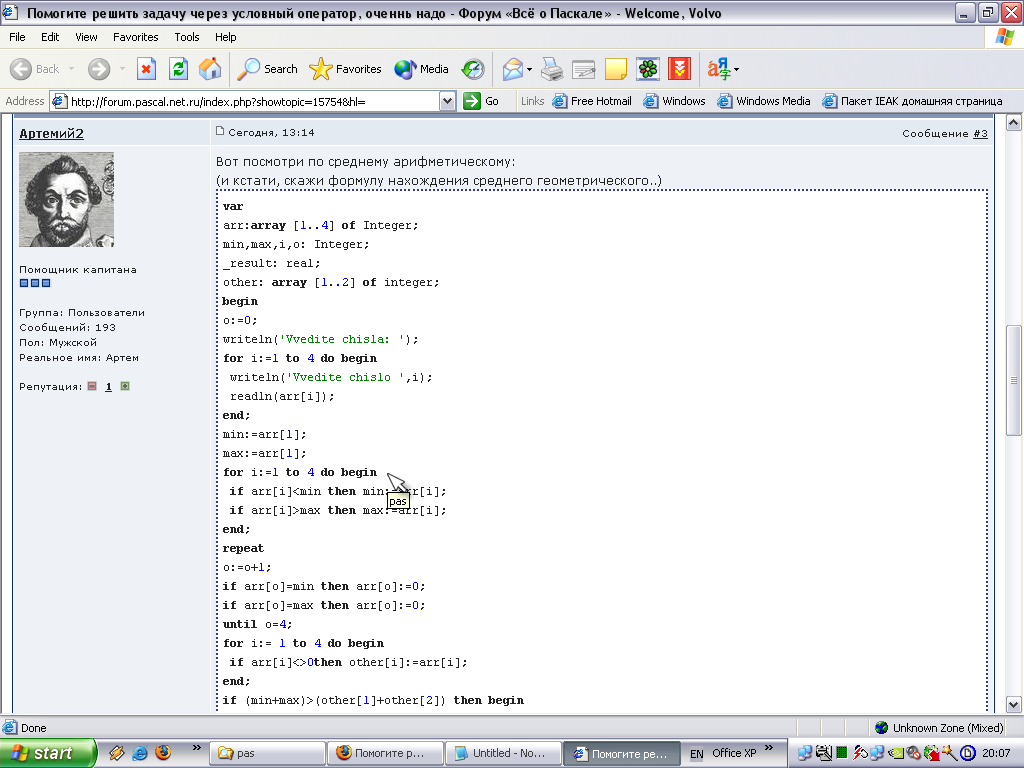Decrease reputation with the minus button
The width and height of the screenshot is (1024, 768).
[91, 386]
